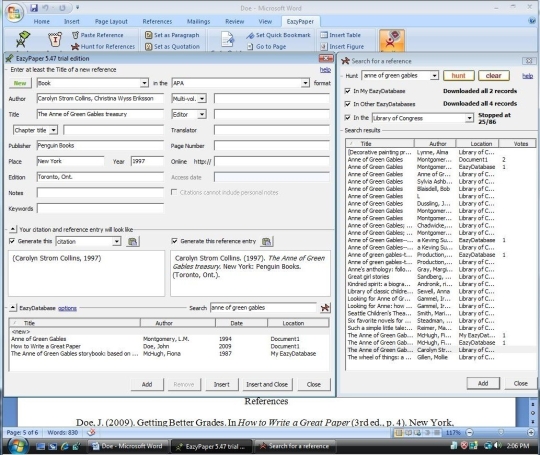Click Hunt for References in ribbon
540x455 pixels.
103,46
